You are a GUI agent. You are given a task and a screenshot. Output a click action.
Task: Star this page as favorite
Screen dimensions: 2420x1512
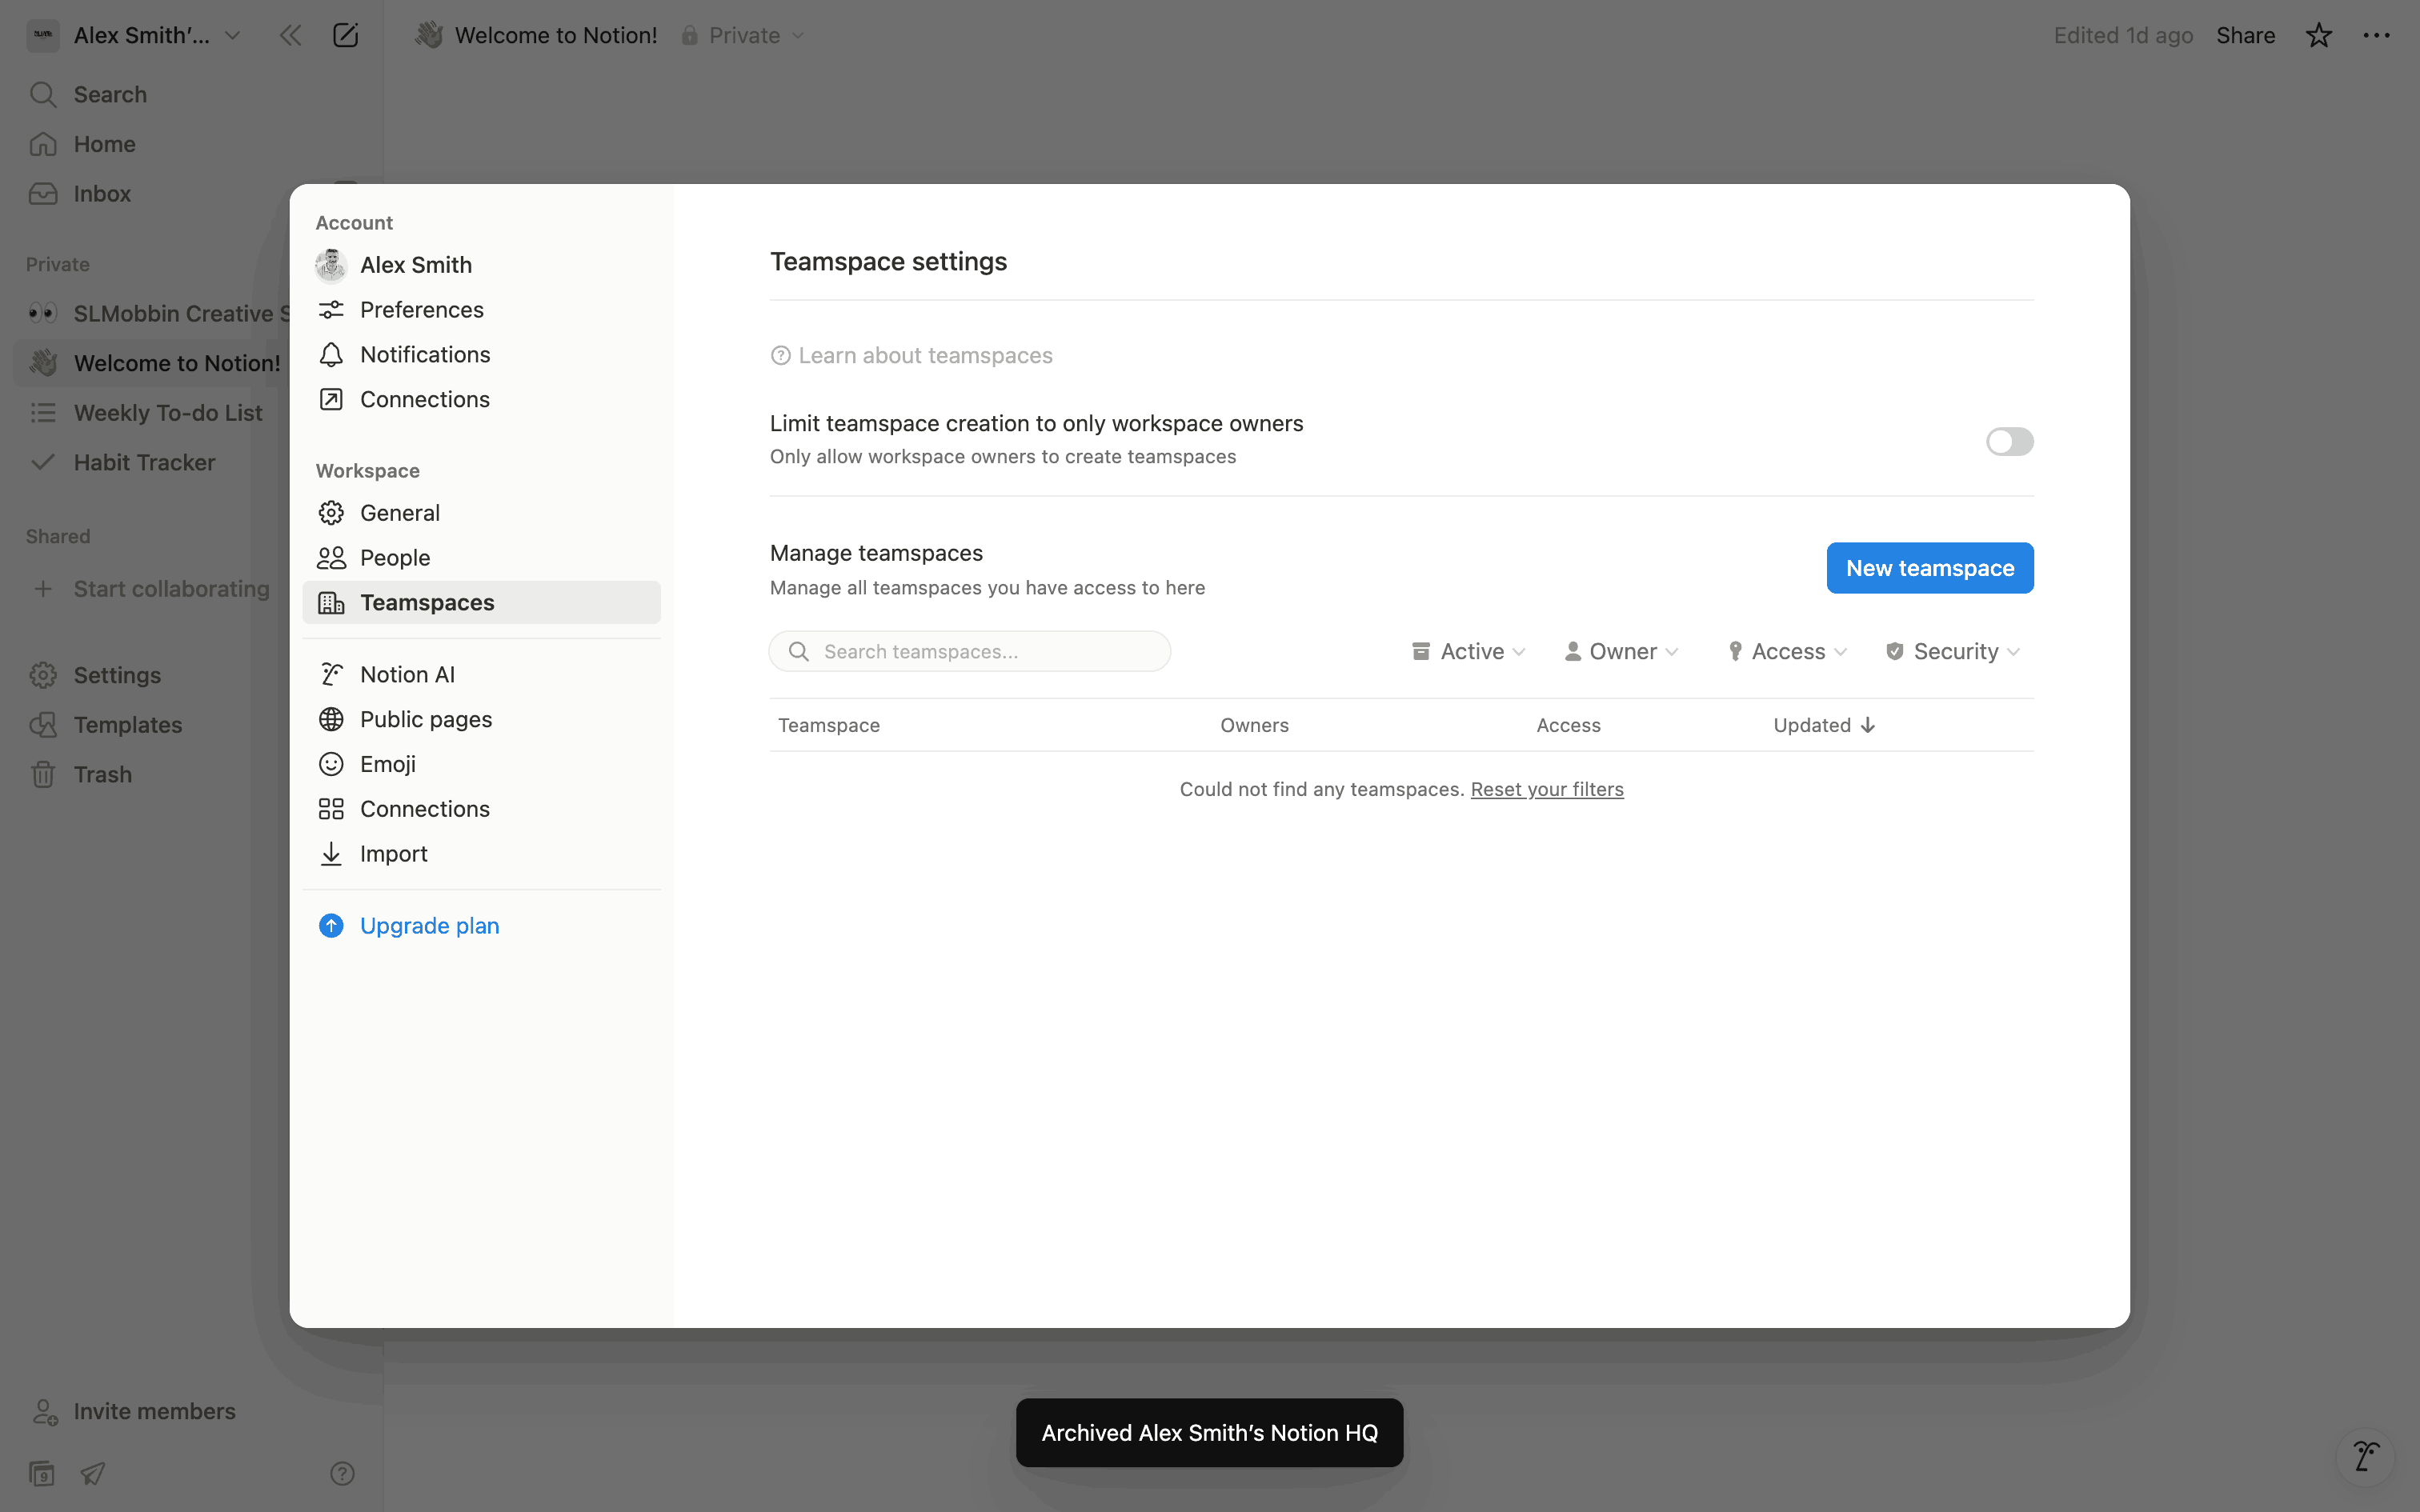[2318, 35]
